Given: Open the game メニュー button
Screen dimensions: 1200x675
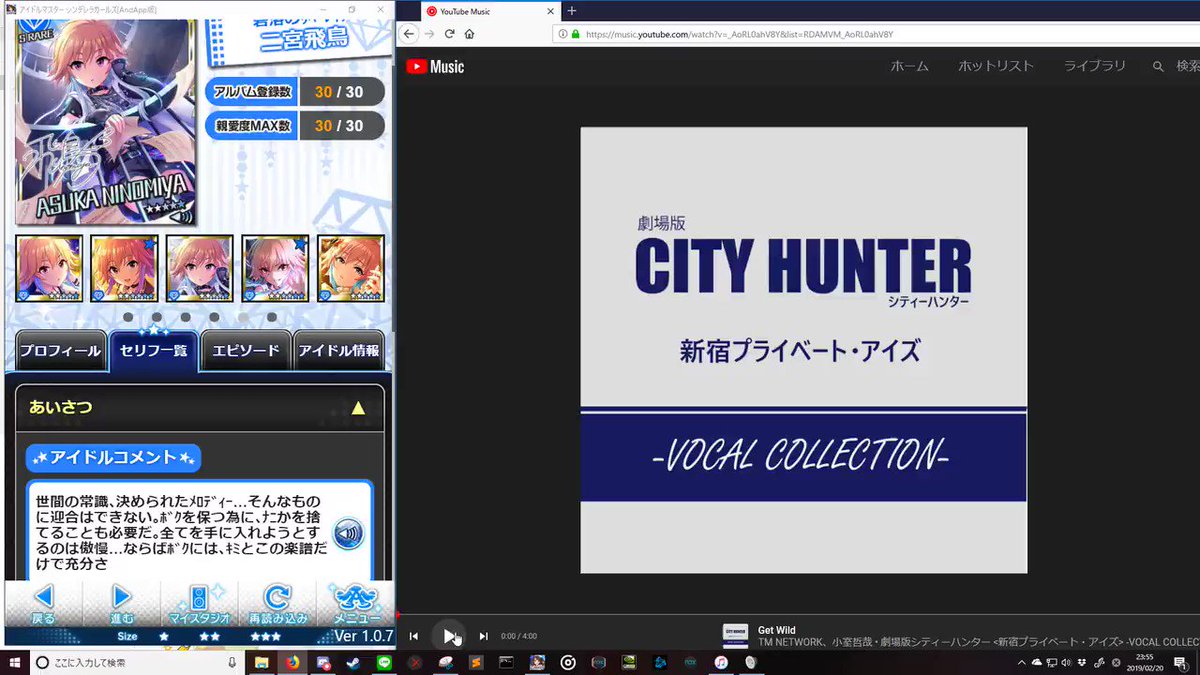Looking at the screenshot, I should tap(355, 604).
